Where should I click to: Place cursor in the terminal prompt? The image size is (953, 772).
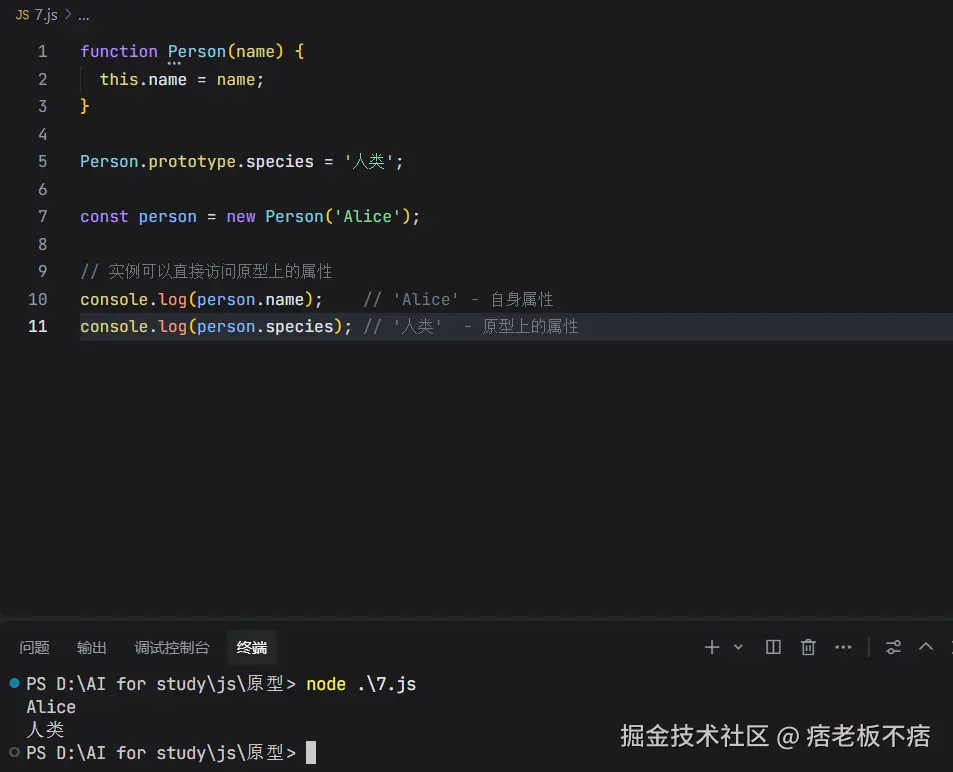[x=310, y=752]
